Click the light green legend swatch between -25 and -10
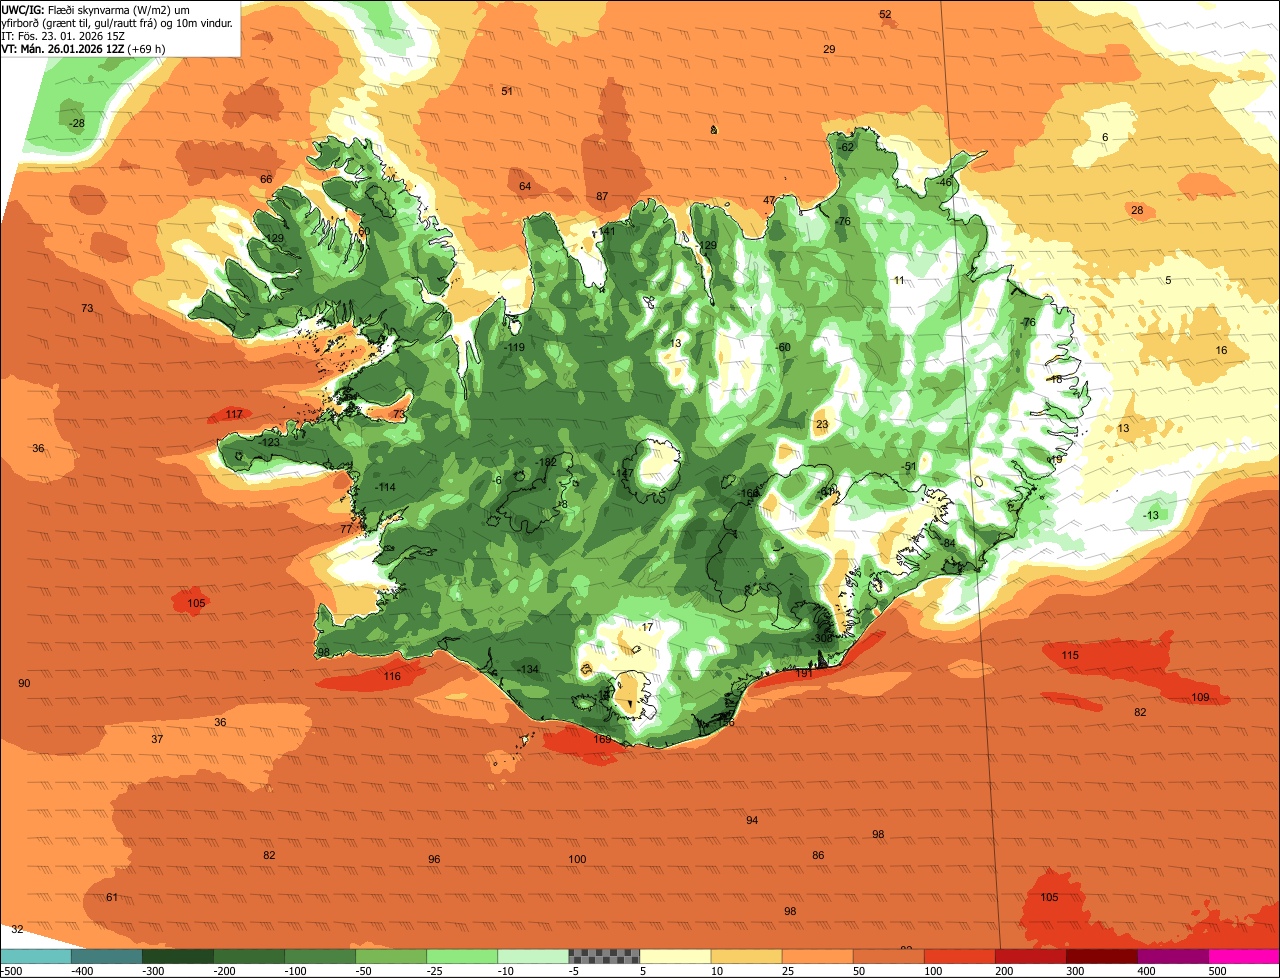Screen dimensions: 1280x978 tap(462, 956)
